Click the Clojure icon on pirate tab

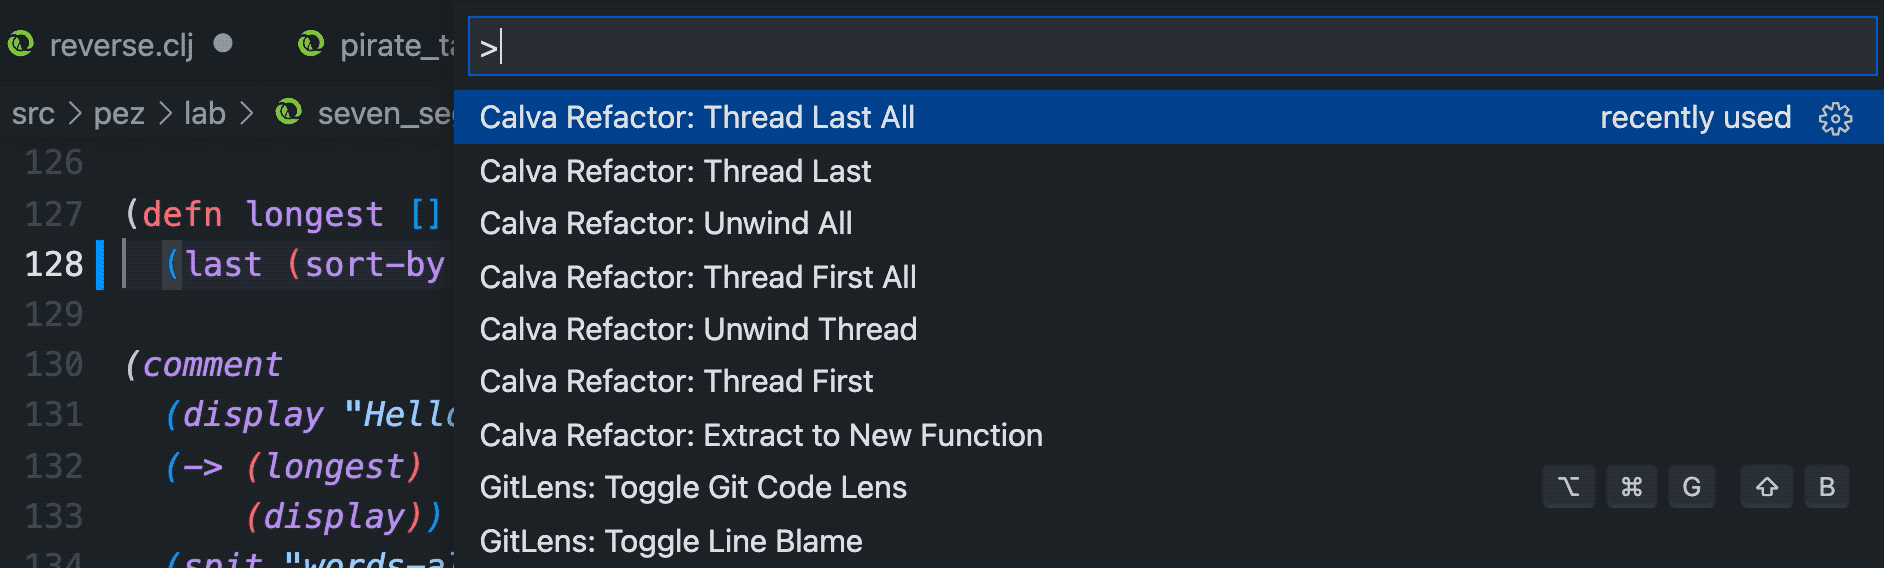311,44
